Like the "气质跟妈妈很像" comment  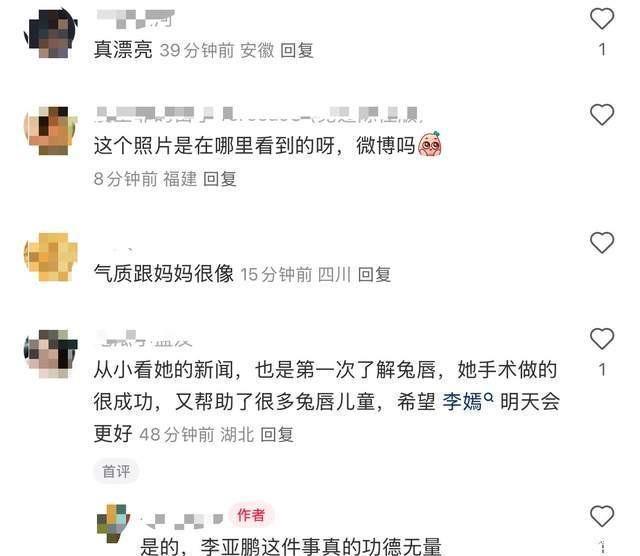[602, 242]
